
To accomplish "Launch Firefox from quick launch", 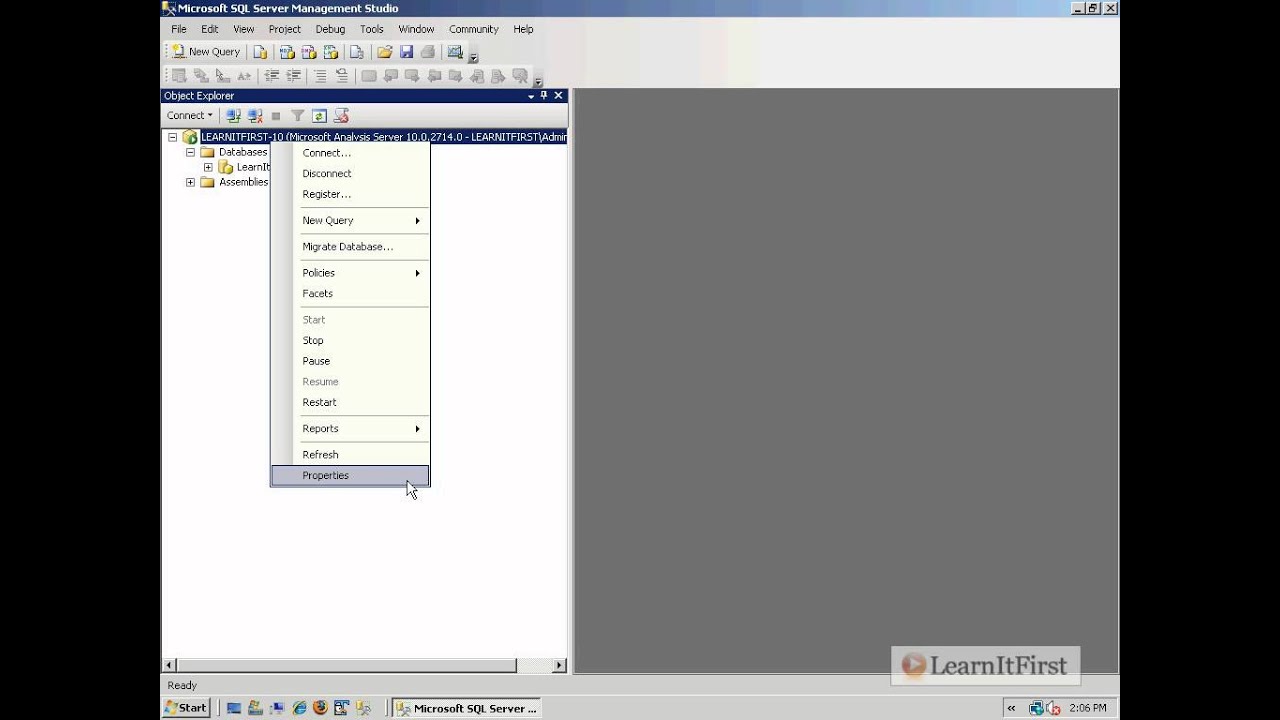I will tap(320, 708).
